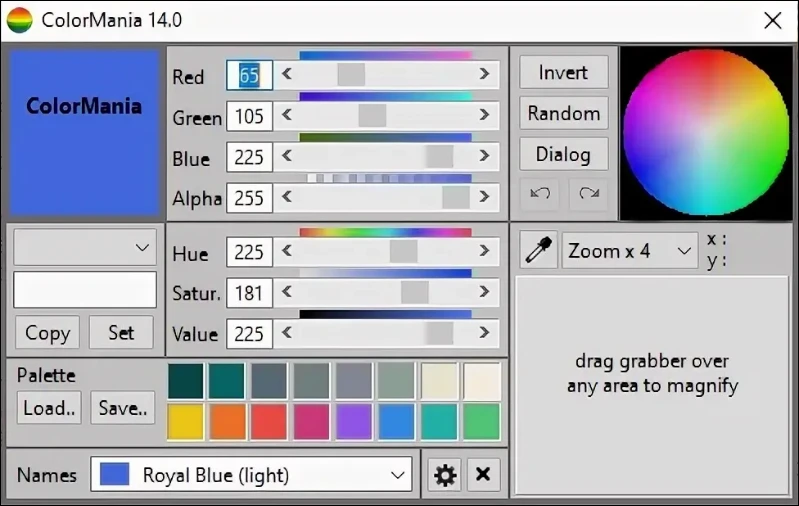799x506 pixels.
Task: Select the yellow palette swatch
Action: [185, 421]
